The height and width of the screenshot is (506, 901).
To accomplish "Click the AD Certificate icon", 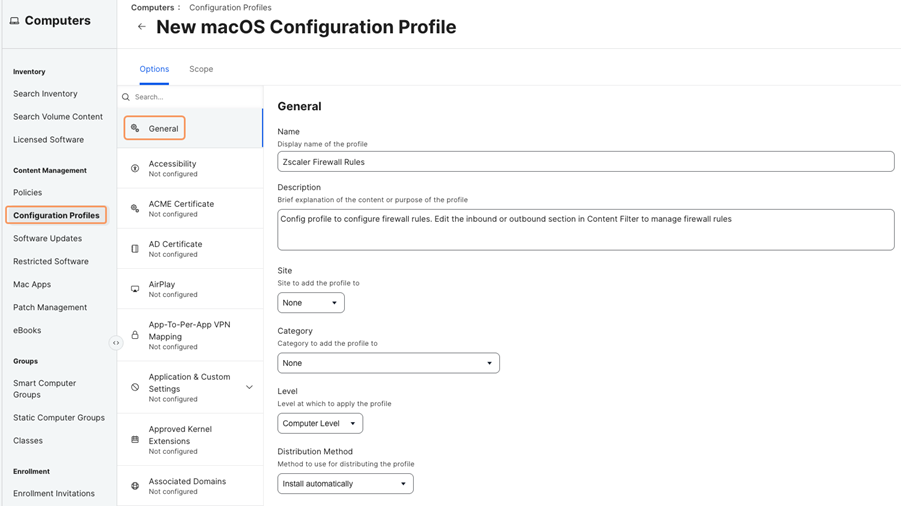I will click(135, 248).
